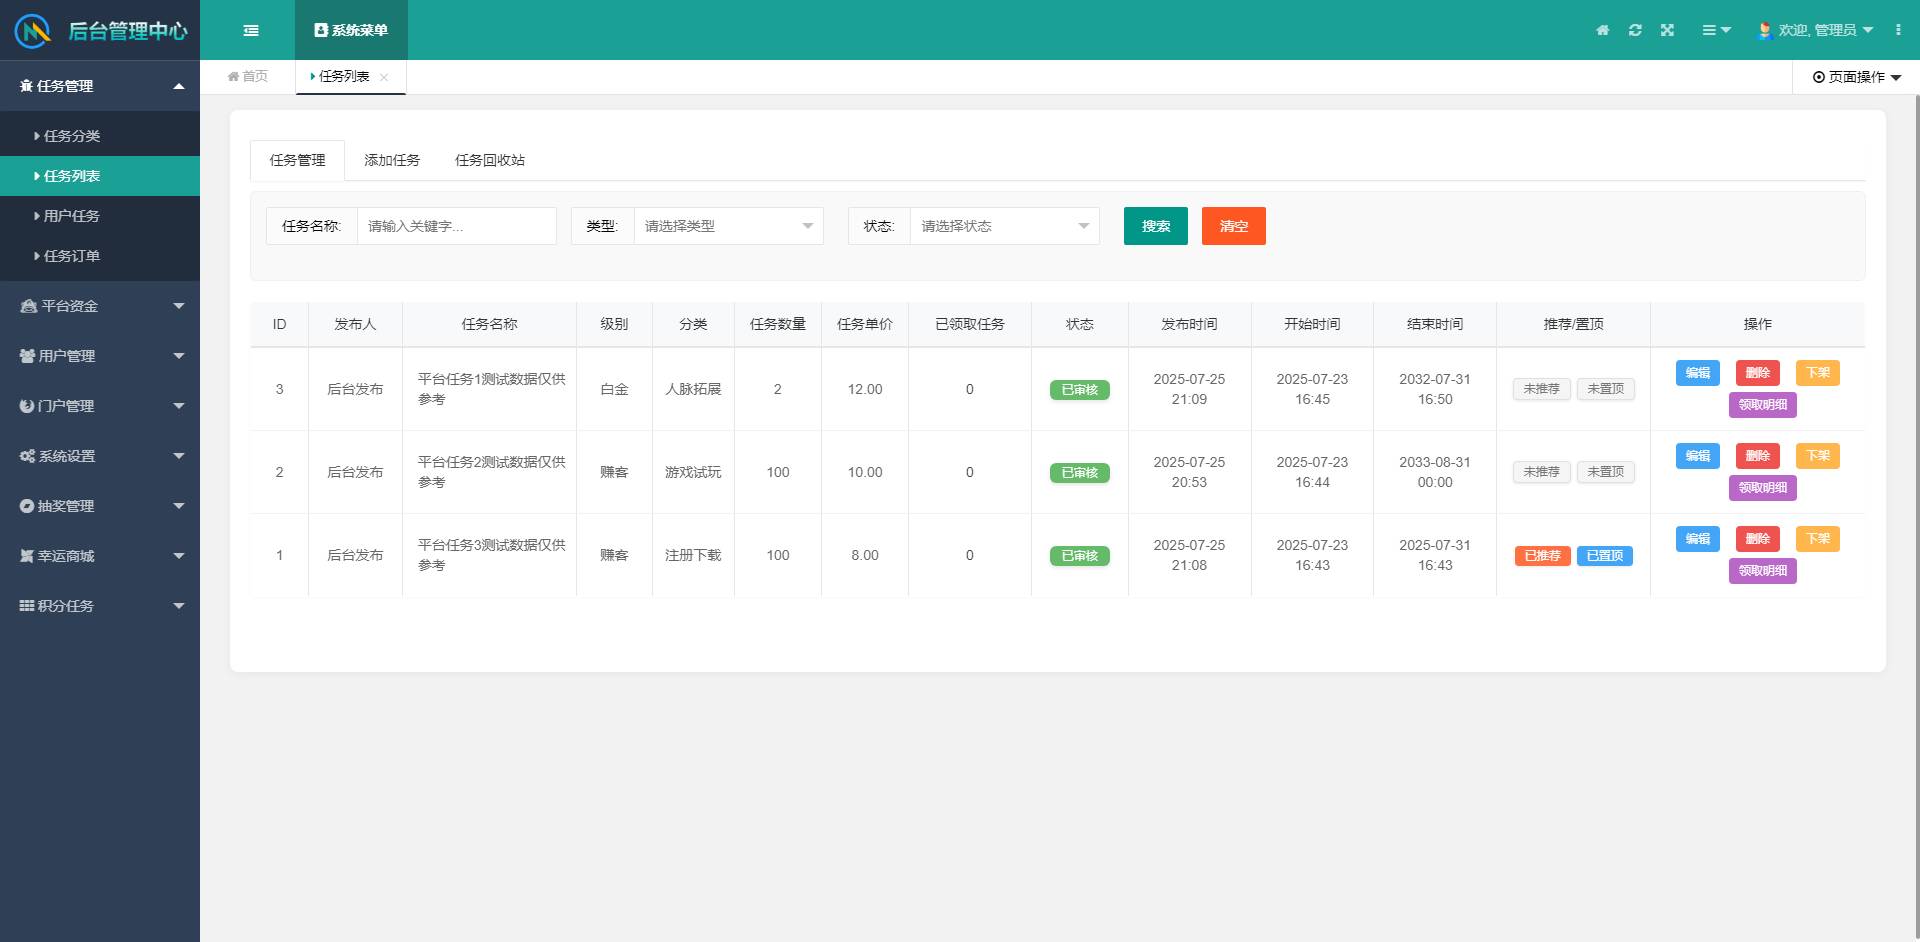Switch to the 任务回收站 tab
The image size is (1920, 942).
[490, 160]
